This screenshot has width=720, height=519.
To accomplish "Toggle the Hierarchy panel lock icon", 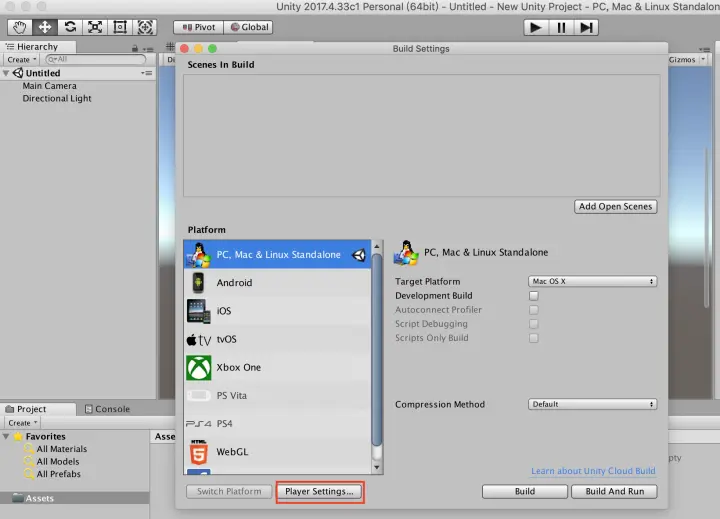I will pos(135,48).
